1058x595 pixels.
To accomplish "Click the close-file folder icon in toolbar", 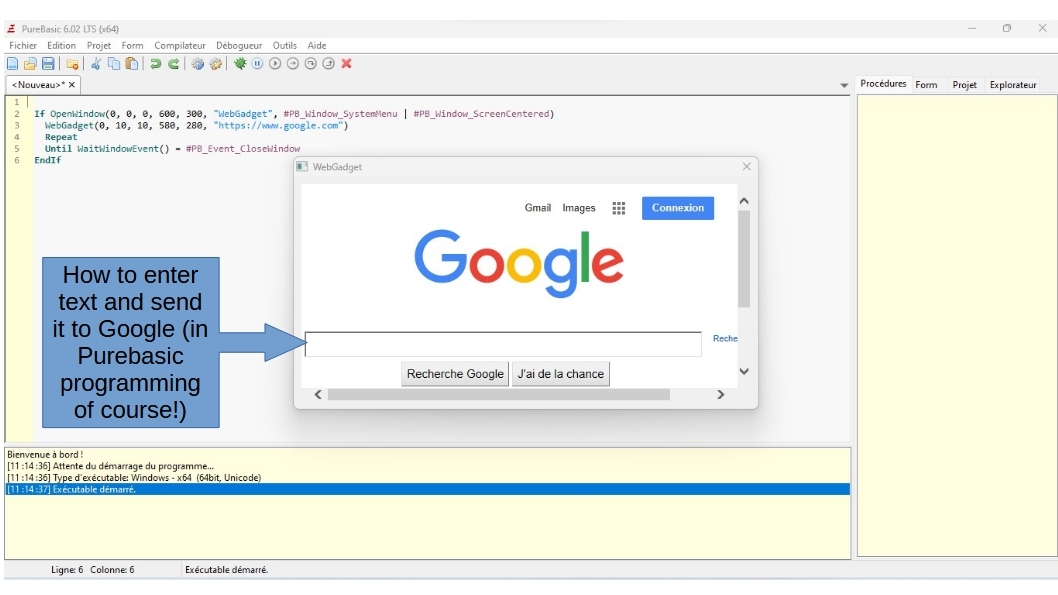I will [x=72, y=63].
